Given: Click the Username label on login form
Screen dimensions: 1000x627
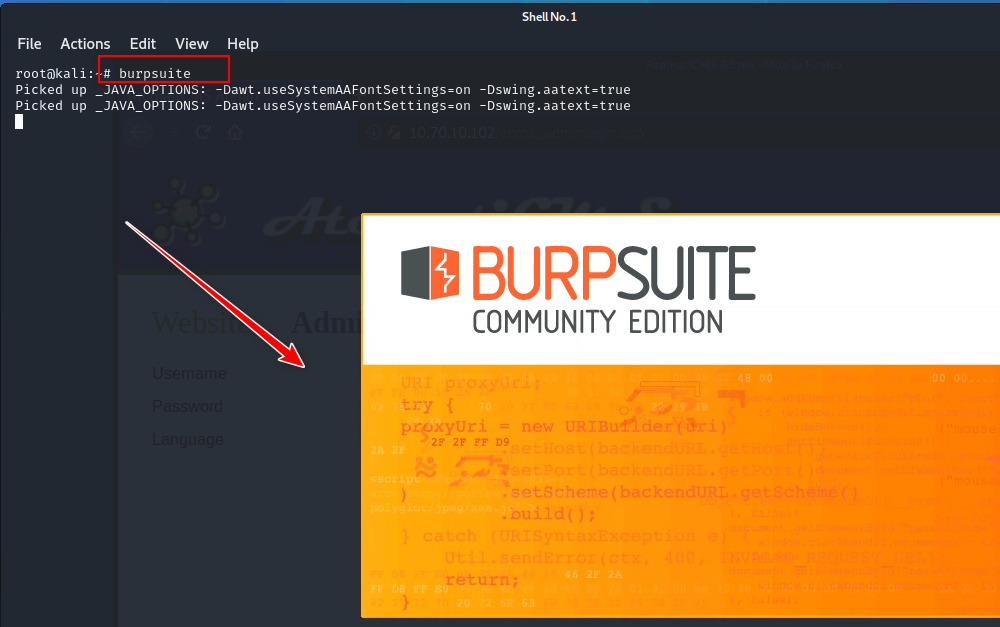Looking at the screenshot, I should 189,374.
